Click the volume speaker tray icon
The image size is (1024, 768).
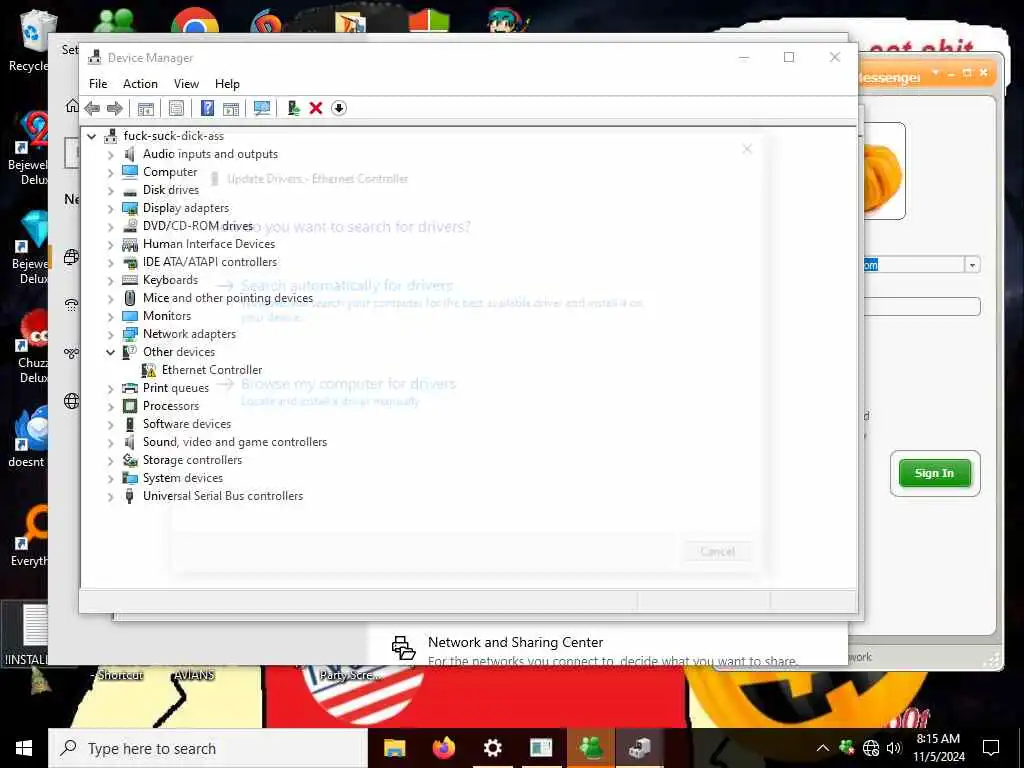click(x=894, y=748)
